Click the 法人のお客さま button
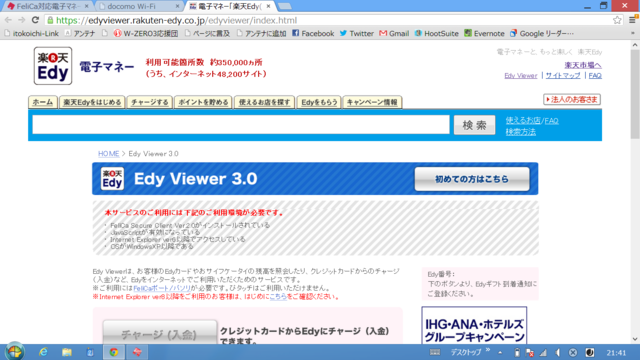 point(572,99)
